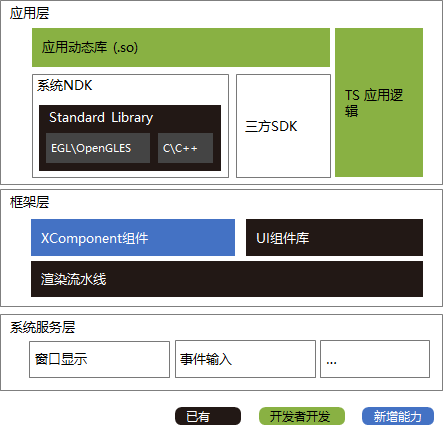Click the green 开发者开发 legend pill
The width and height of the screenshot is (443, 431).
pos(302,416)
